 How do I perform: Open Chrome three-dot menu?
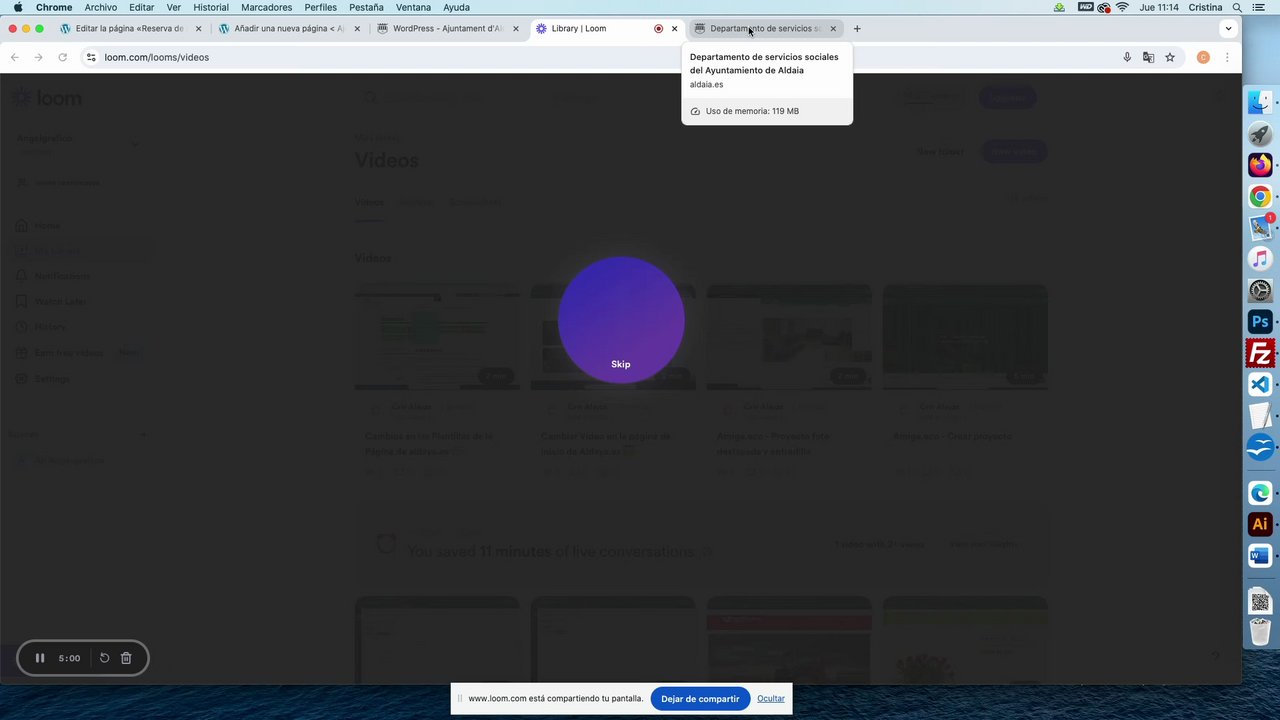[1227, 57]
